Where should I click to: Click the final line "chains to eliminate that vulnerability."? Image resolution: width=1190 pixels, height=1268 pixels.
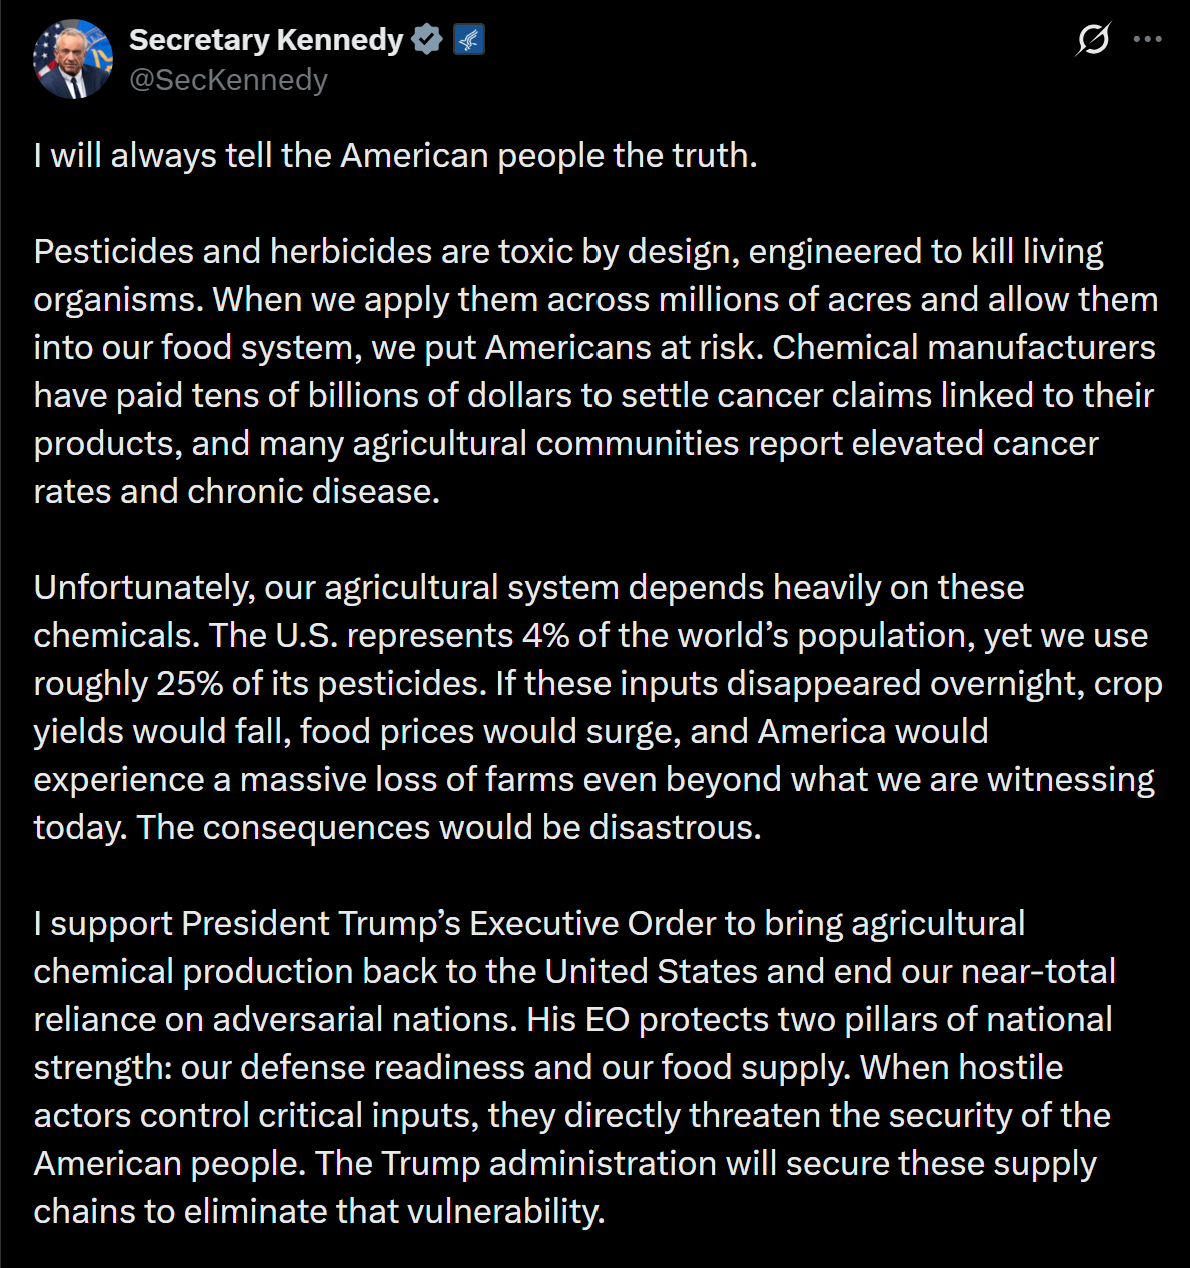[x=319, y=1212]
